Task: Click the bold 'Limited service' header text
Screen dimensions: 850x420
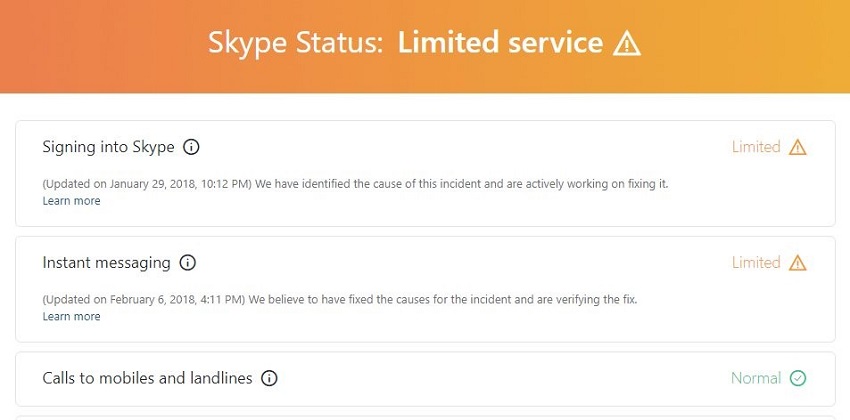Action: 500,43
